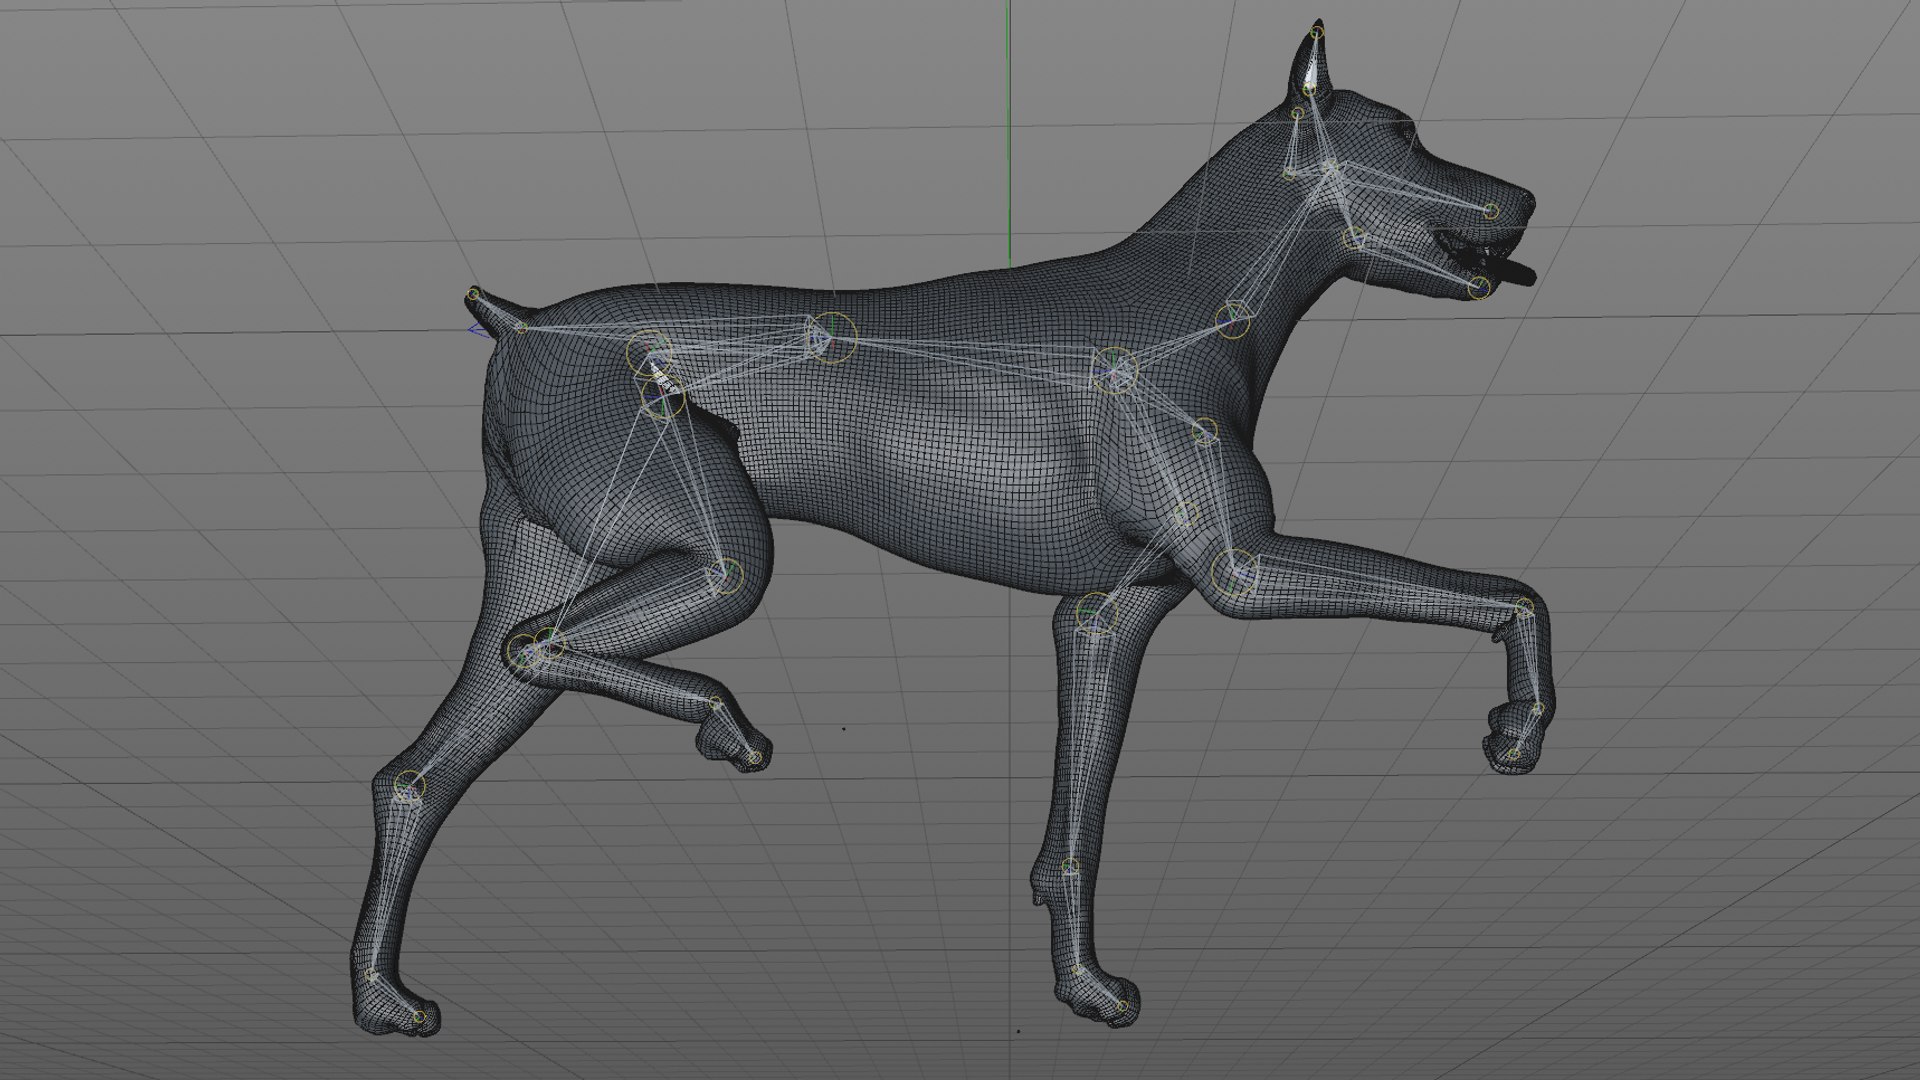Screen dimensions: 1920x1080
Task: Click the green vertical Y-axis line
Action: pyautogui.click(x=1008, y=132)
